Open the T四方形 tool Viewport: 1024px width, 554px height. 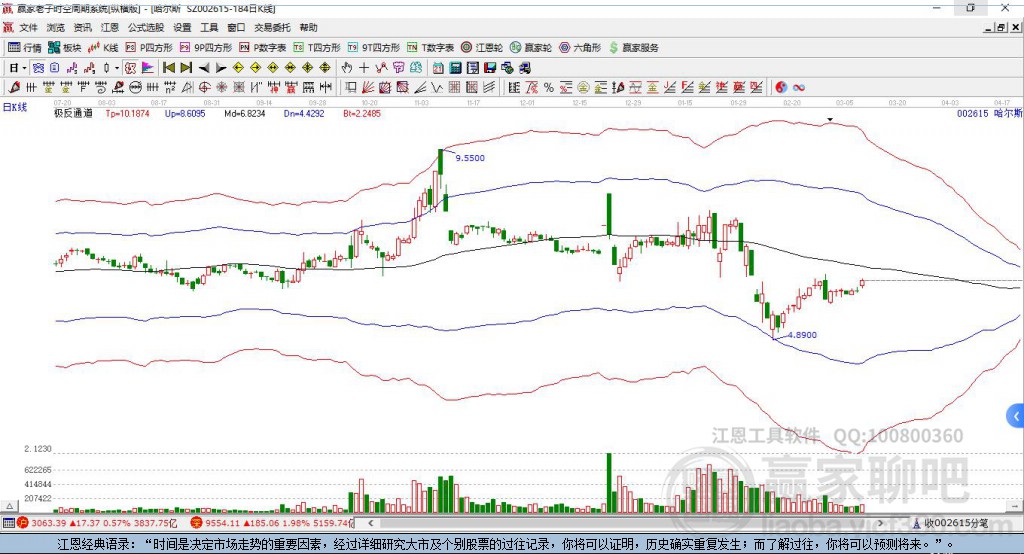pyautogui.click(x=317, y=48)
